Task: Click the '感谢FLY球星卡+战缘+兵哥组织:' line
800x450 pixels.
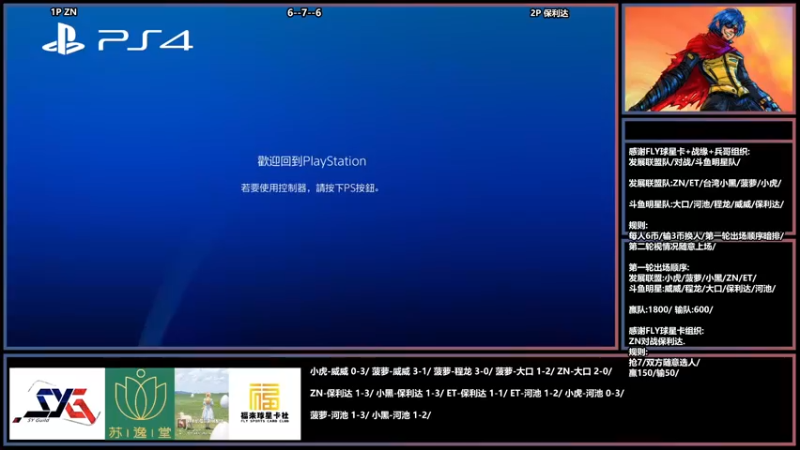Action: tap(689, 152)
